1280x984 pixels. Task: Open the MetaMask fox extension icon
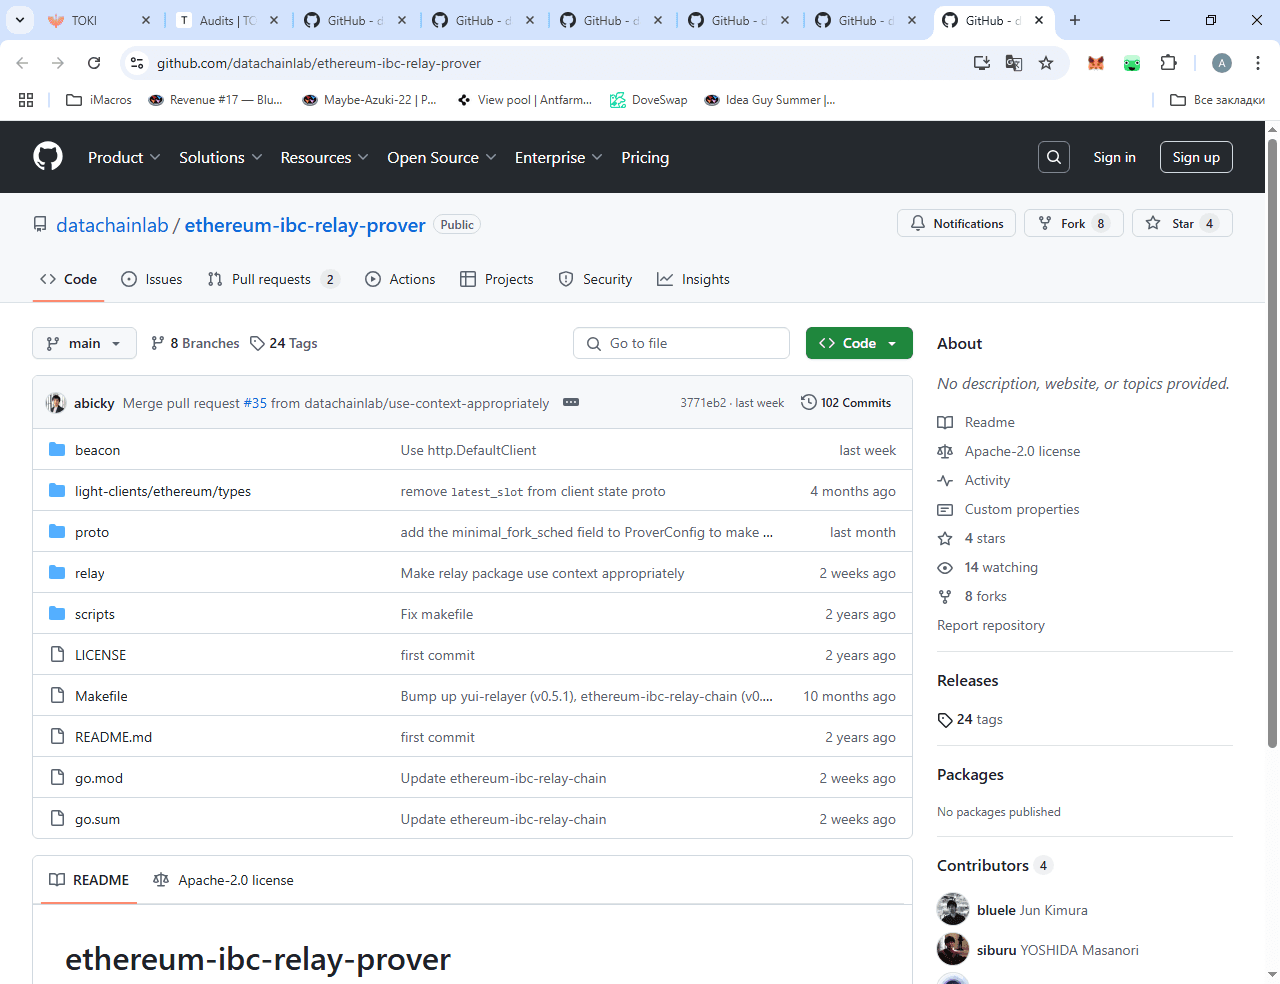(x=1096, y=63)
